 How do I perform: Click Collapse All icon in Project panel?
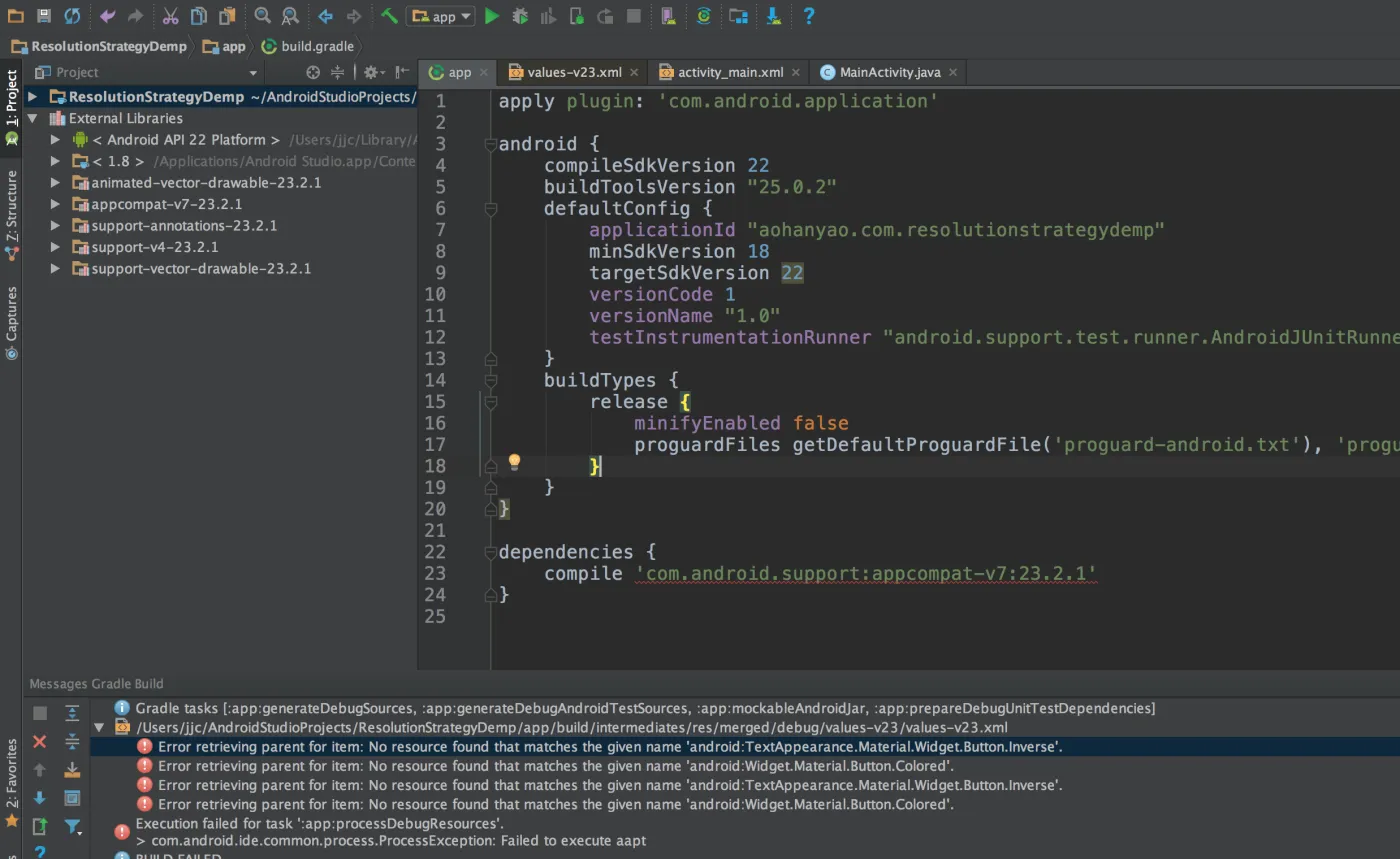coord(337,72)
